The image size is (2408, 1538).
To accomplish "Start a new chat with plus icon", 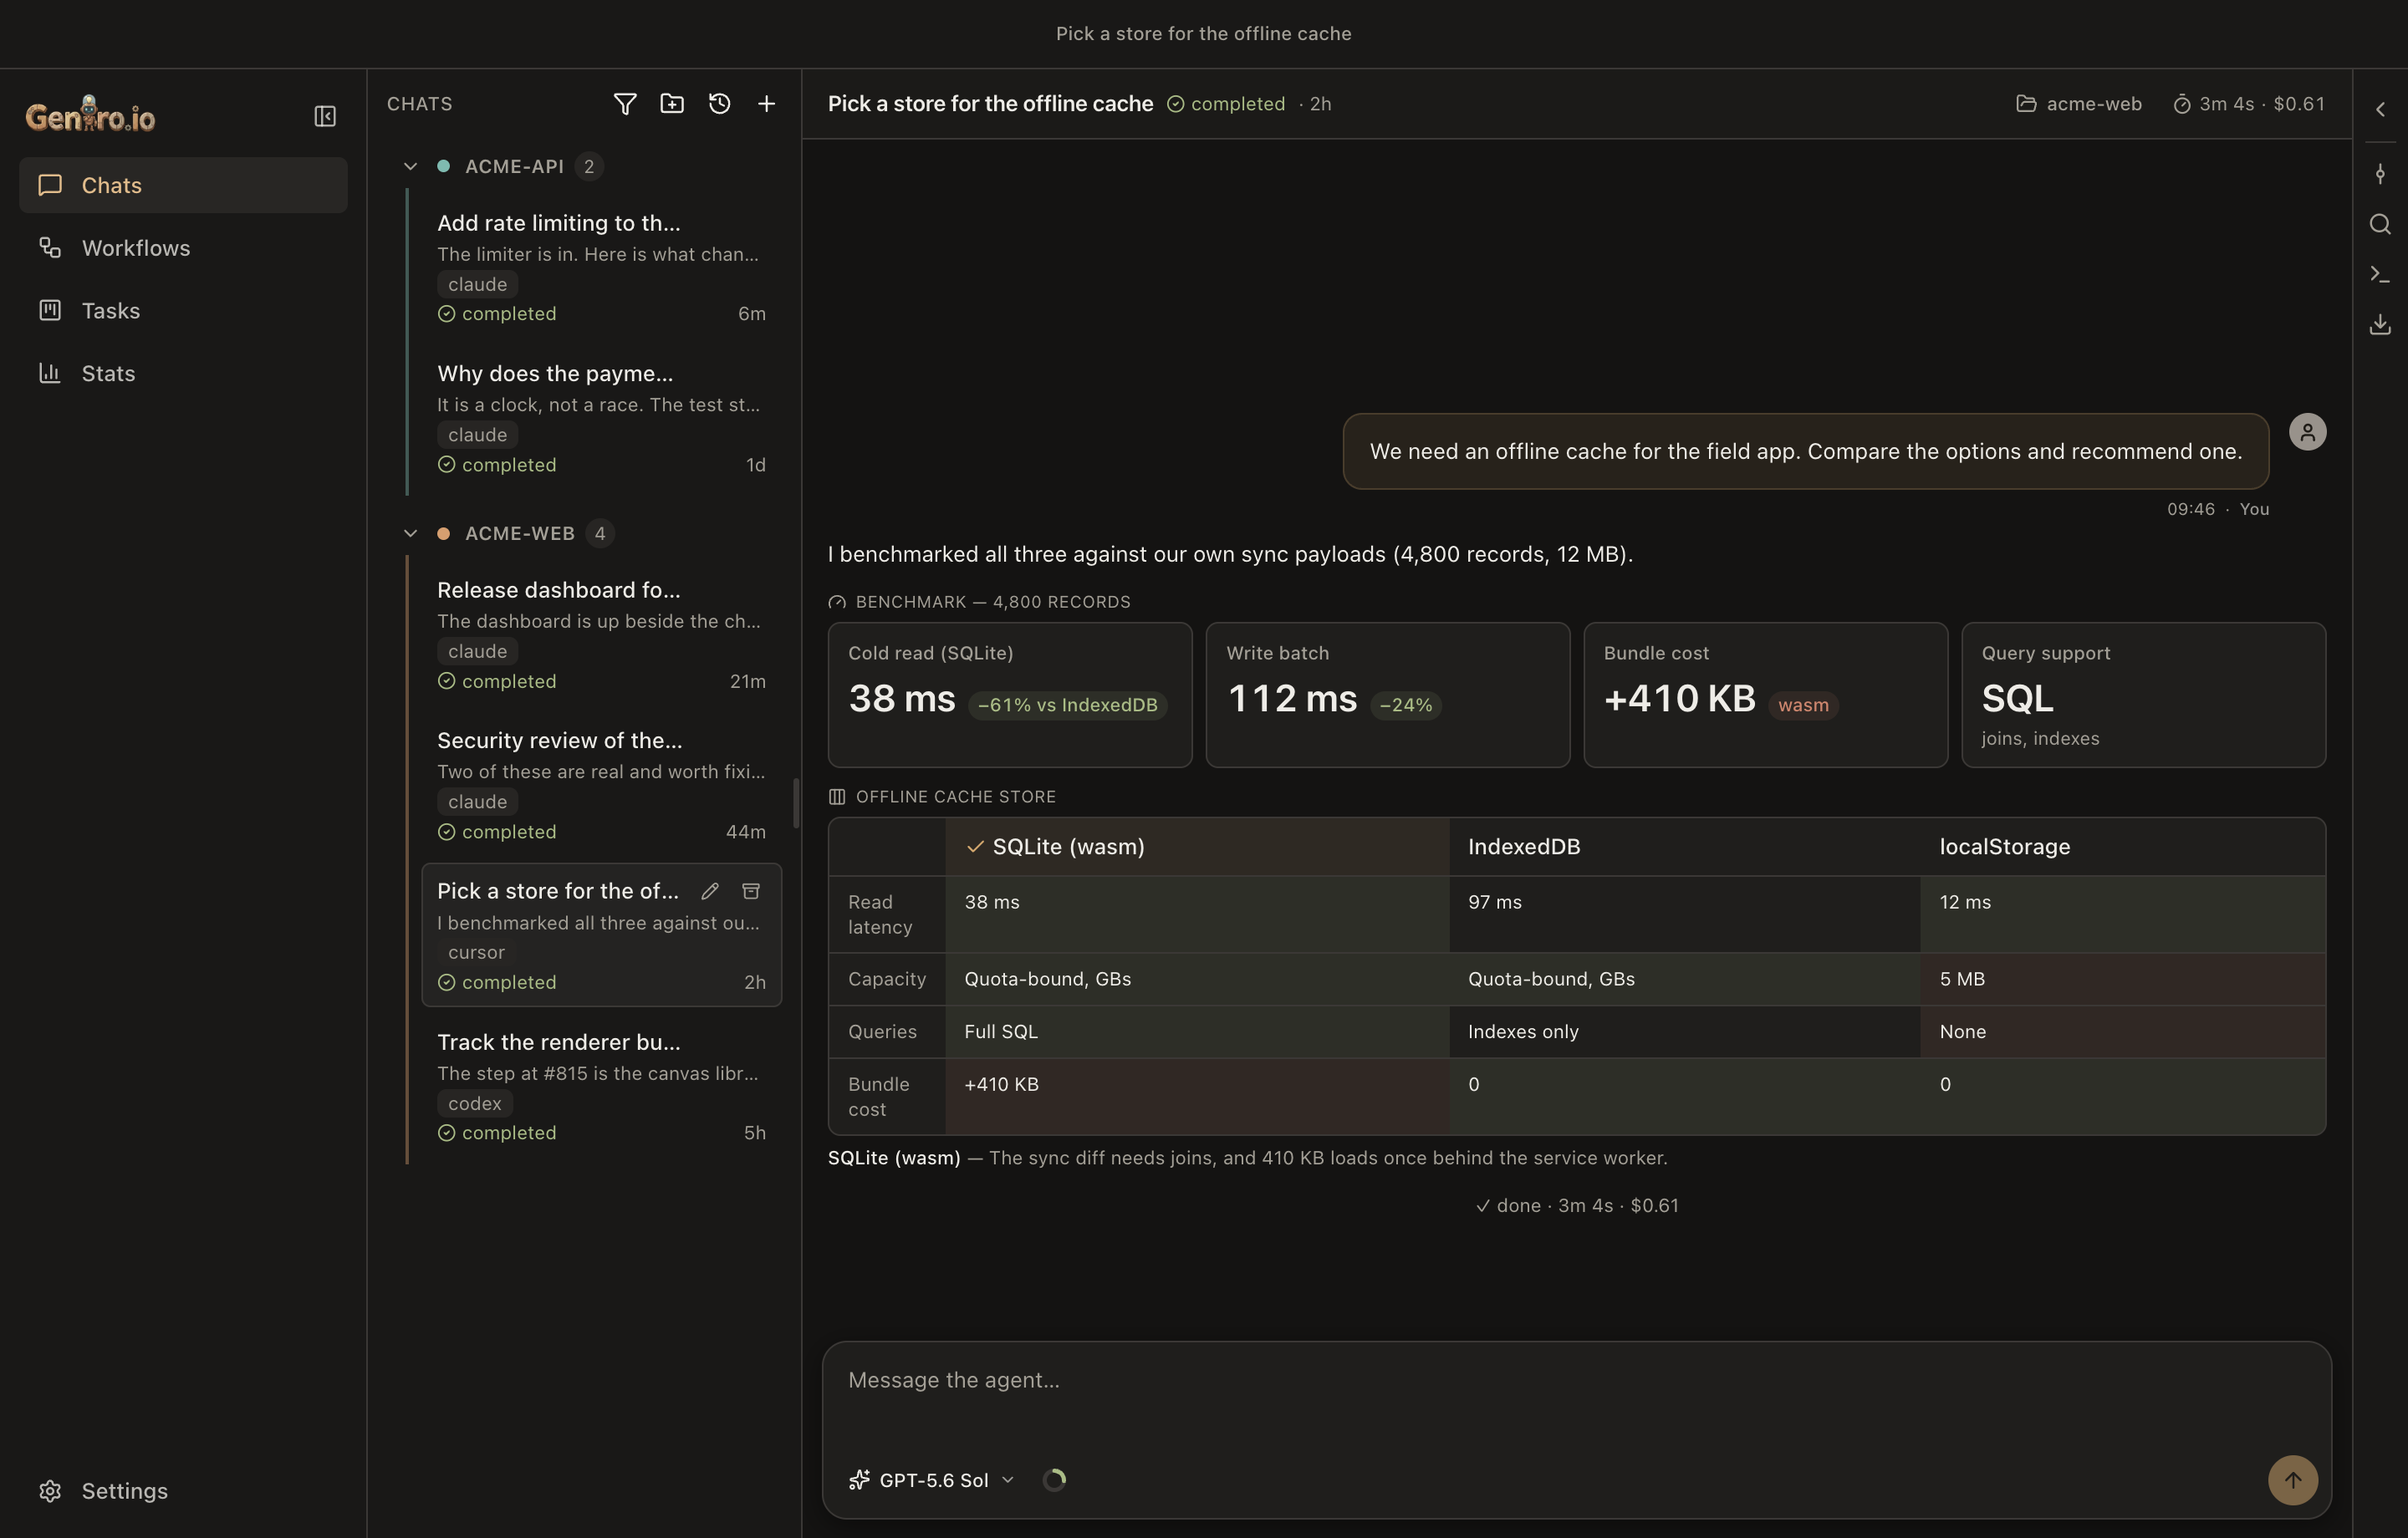I will 766,104.
